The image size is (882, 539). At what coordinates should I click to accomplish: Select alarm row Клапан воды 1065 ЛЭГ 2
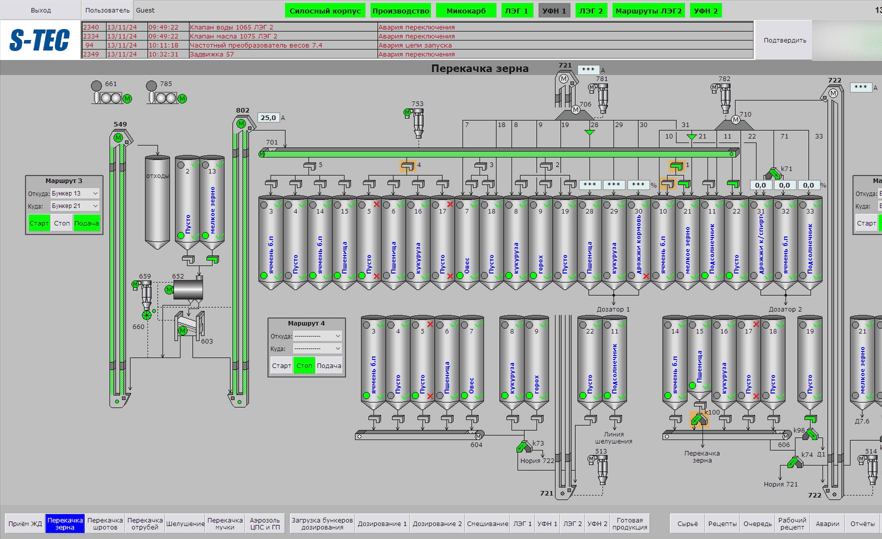[x=417, y=27]
